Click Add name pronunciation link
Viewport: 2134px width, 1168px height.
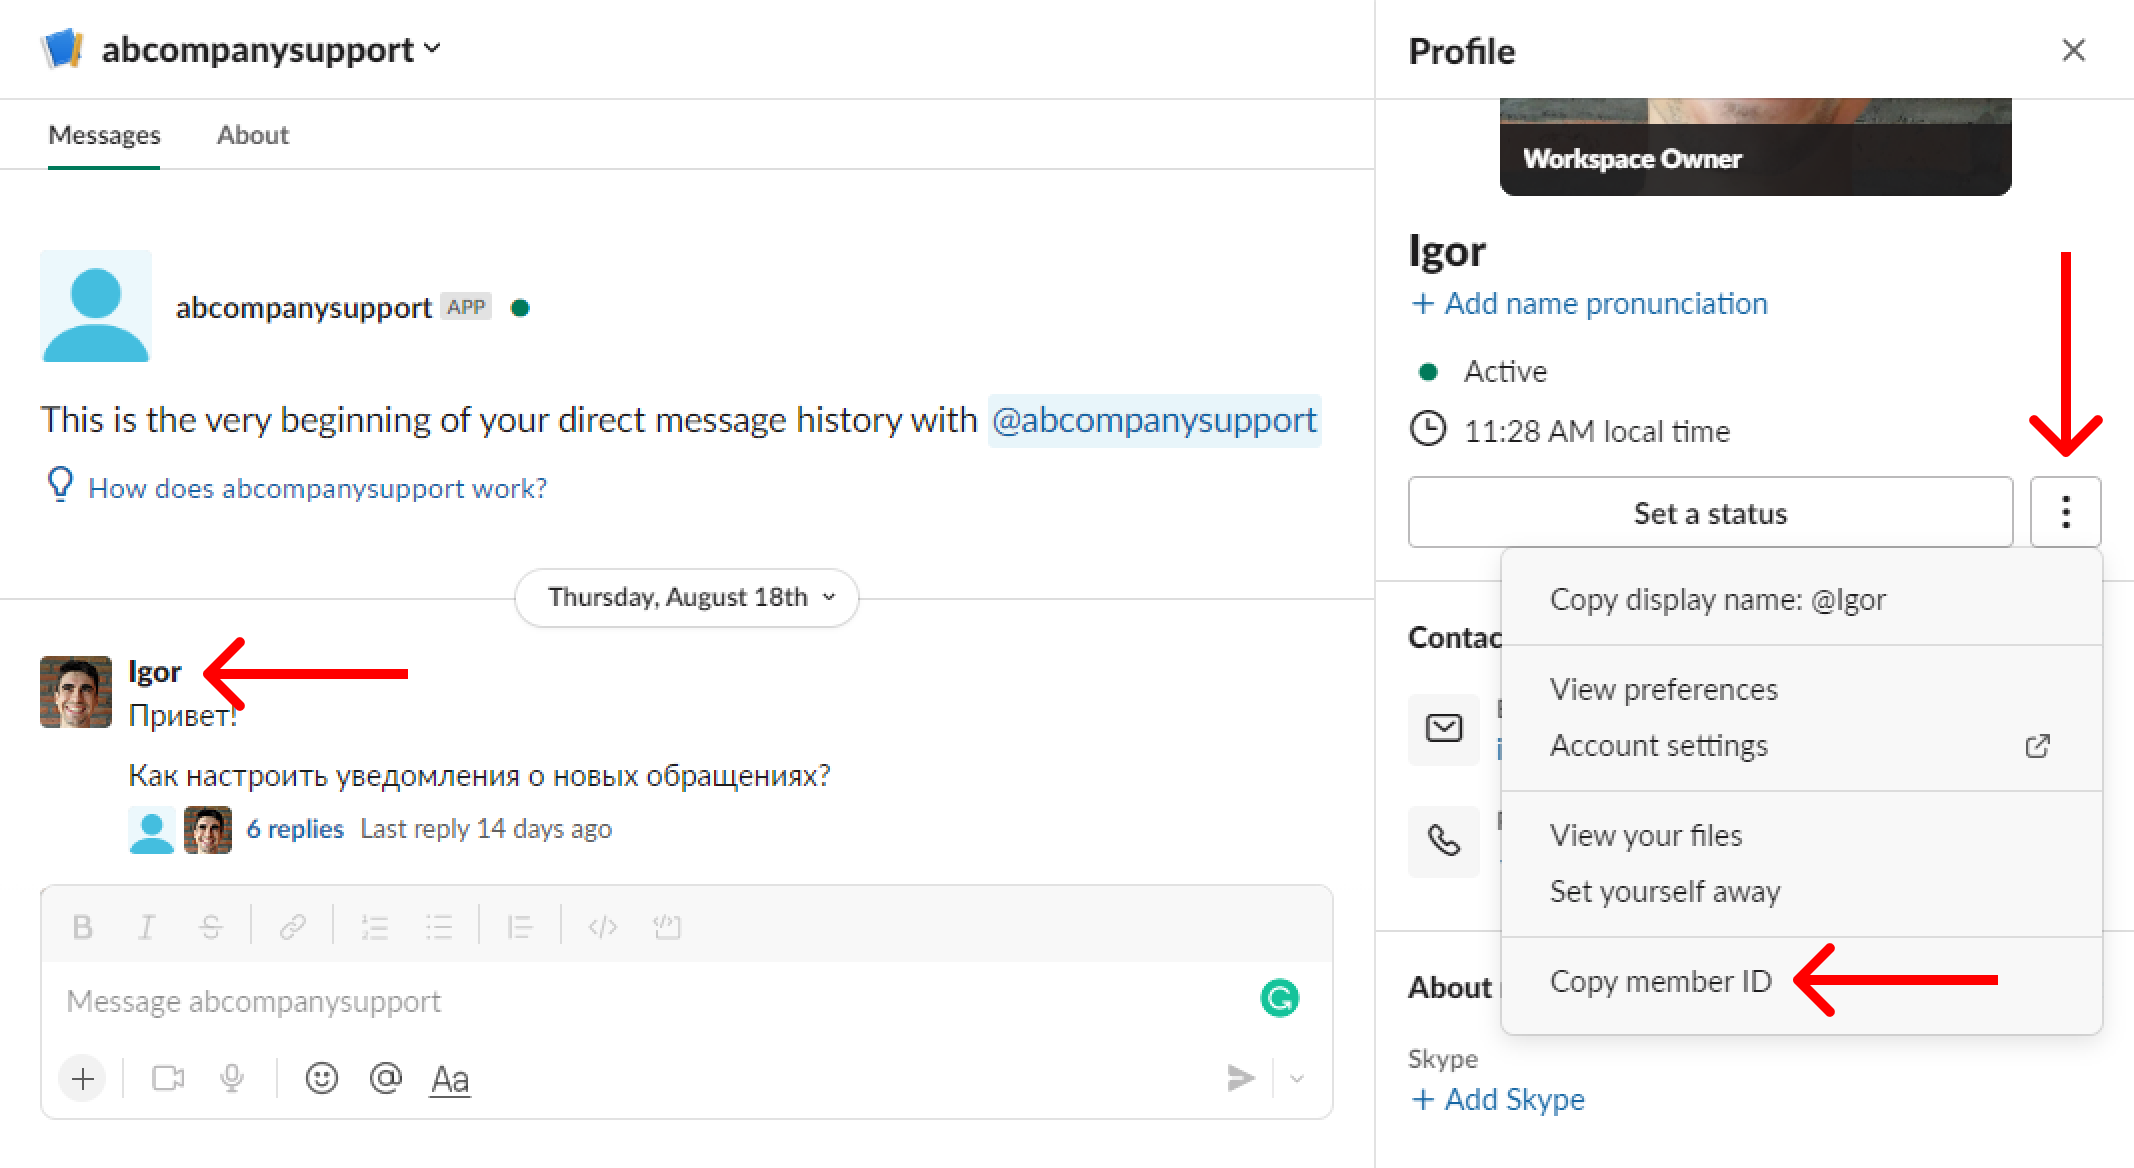1589,303
